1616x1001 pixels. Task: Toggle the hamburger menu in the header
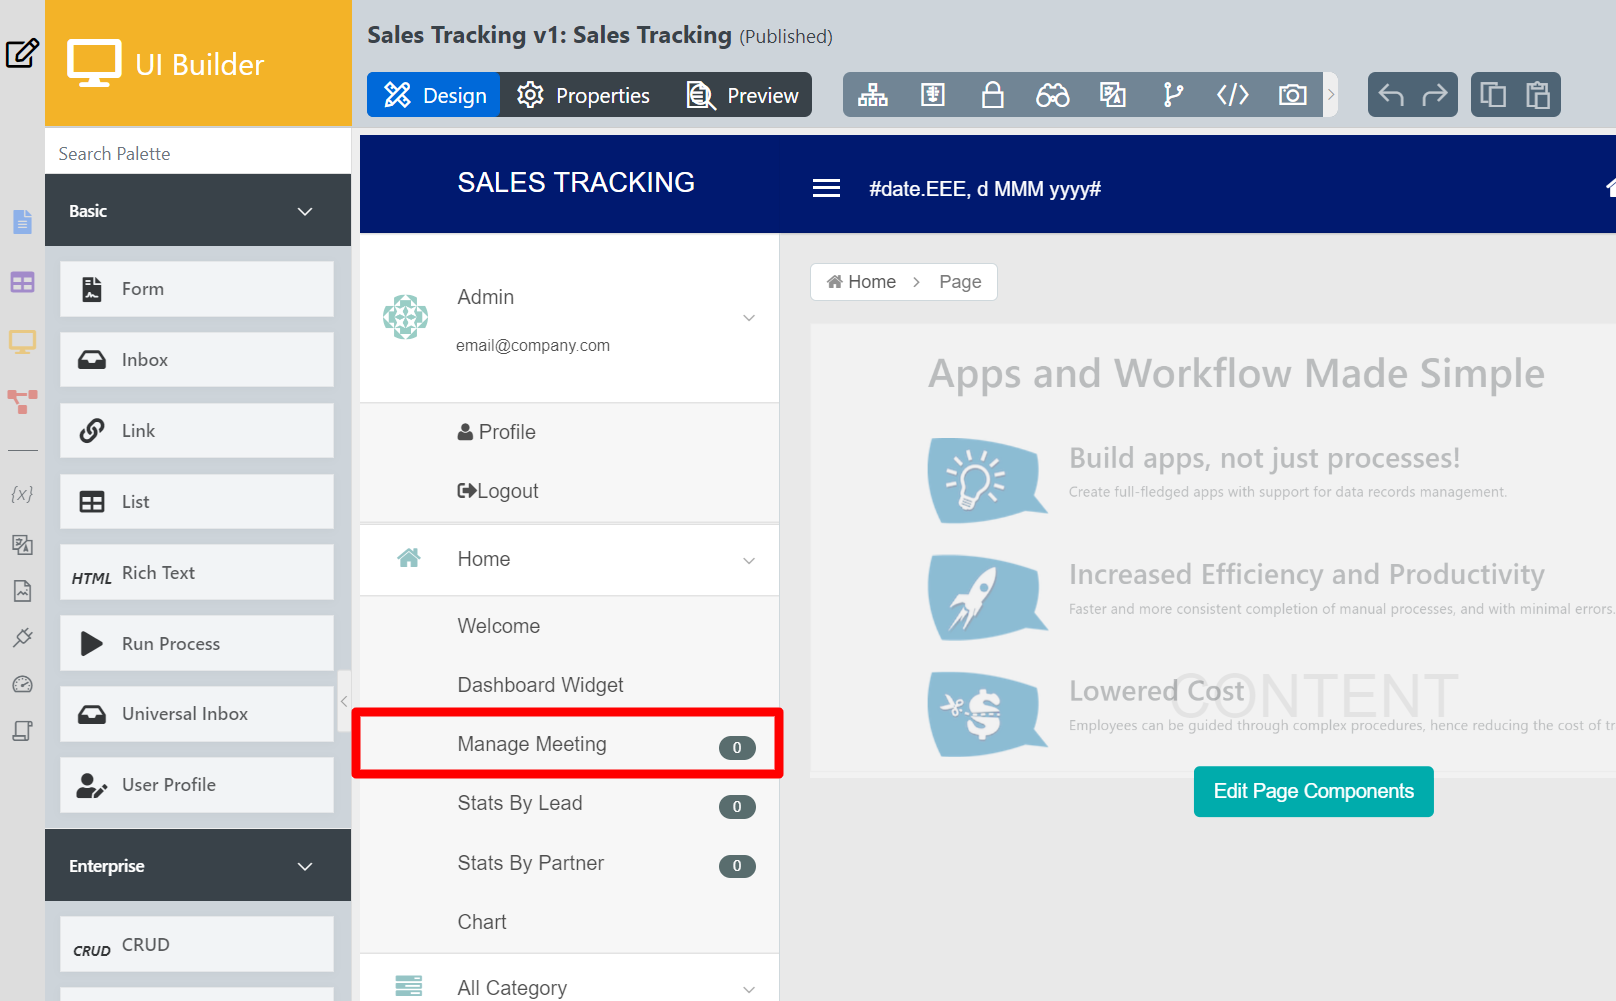pos(826,188)
